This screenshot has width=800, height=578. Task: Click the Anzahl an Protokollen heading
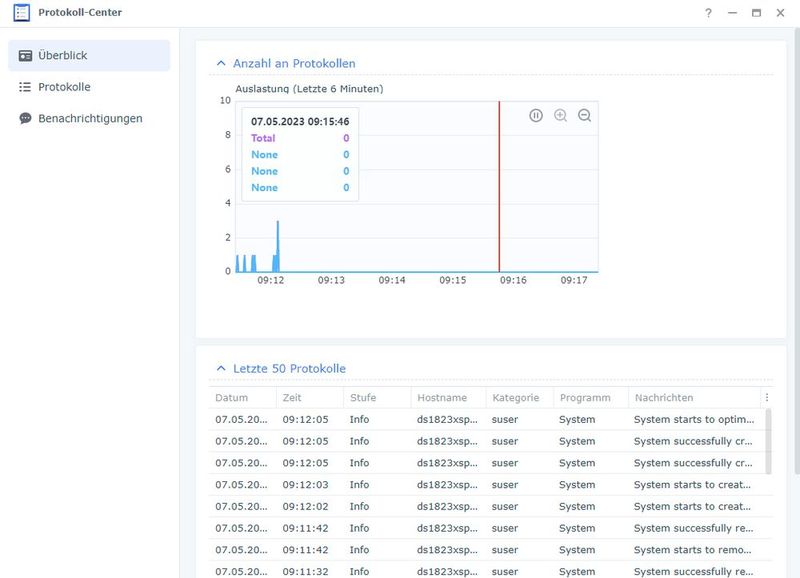click(294, 62)
